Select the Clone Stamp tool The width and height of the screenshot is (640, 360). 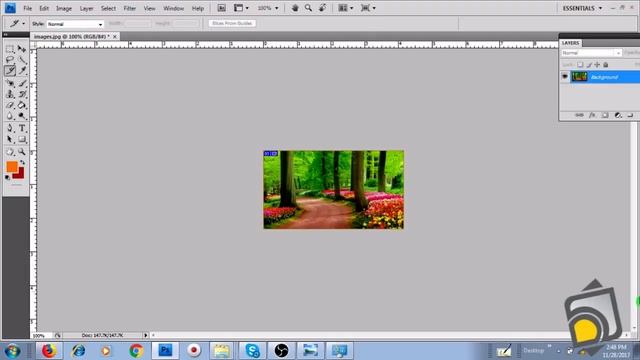coord(10,94)
